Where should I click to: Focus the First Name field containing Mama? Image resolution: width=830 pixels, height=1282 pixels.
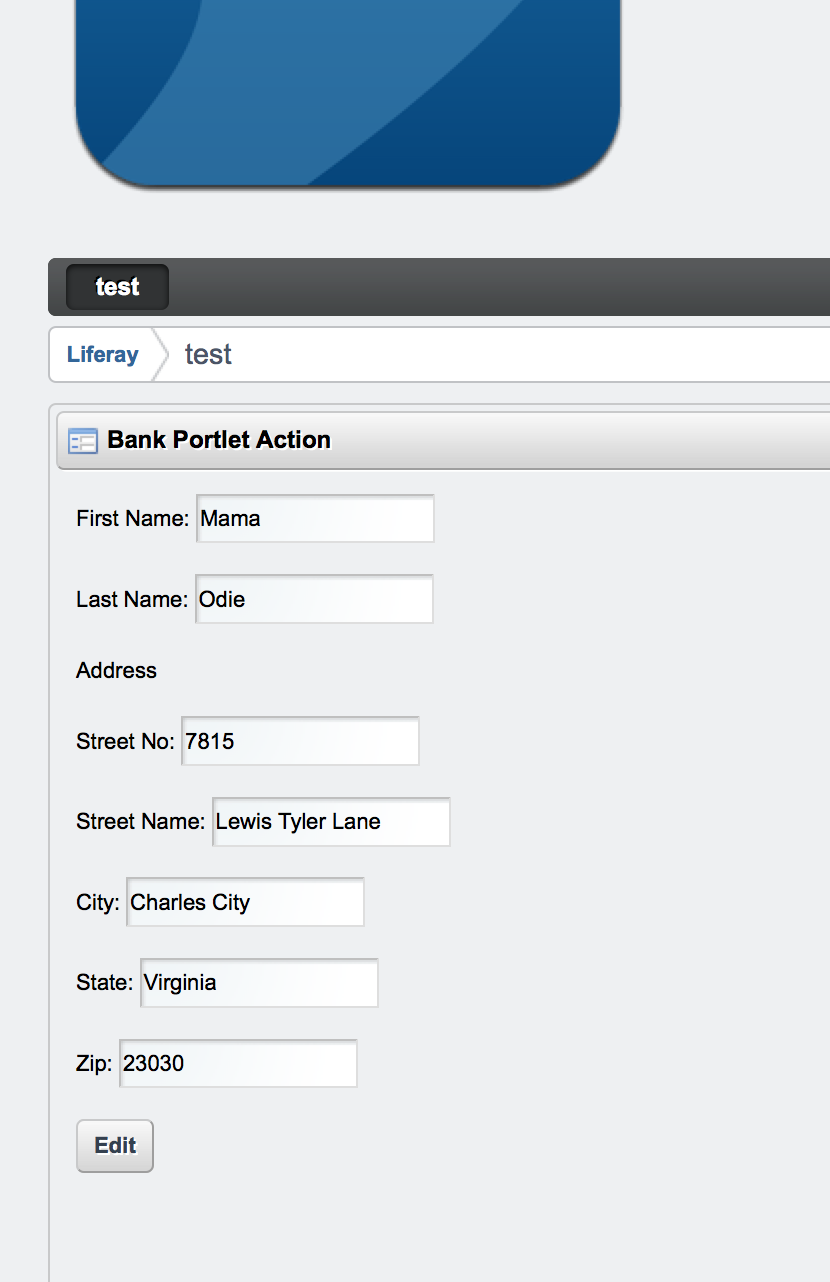click(315, 518)
